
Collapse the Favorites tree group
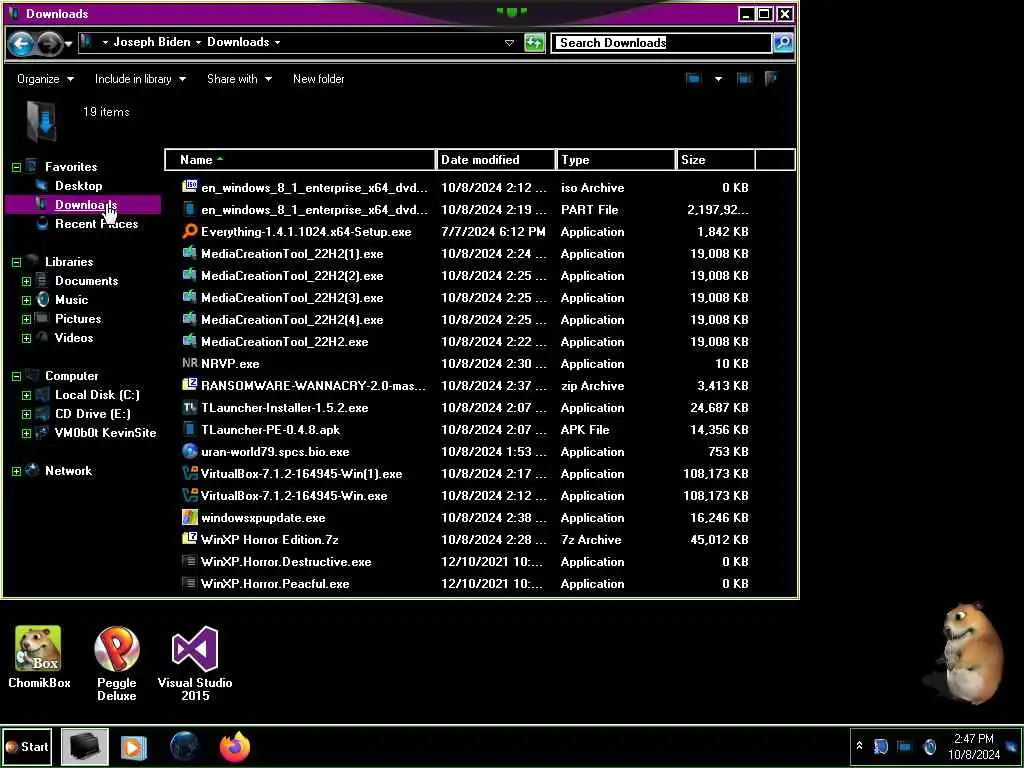[x=16, y=167]
